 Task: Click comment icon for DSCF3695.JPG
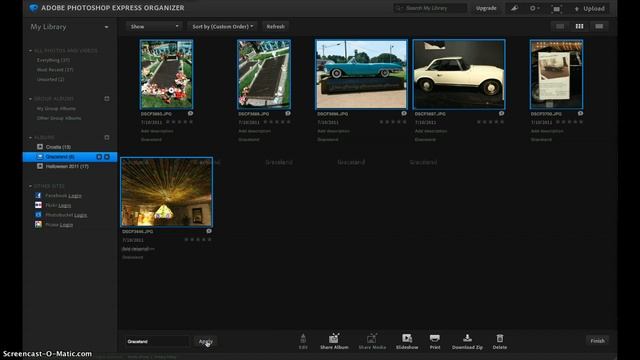tap(191, 113)
